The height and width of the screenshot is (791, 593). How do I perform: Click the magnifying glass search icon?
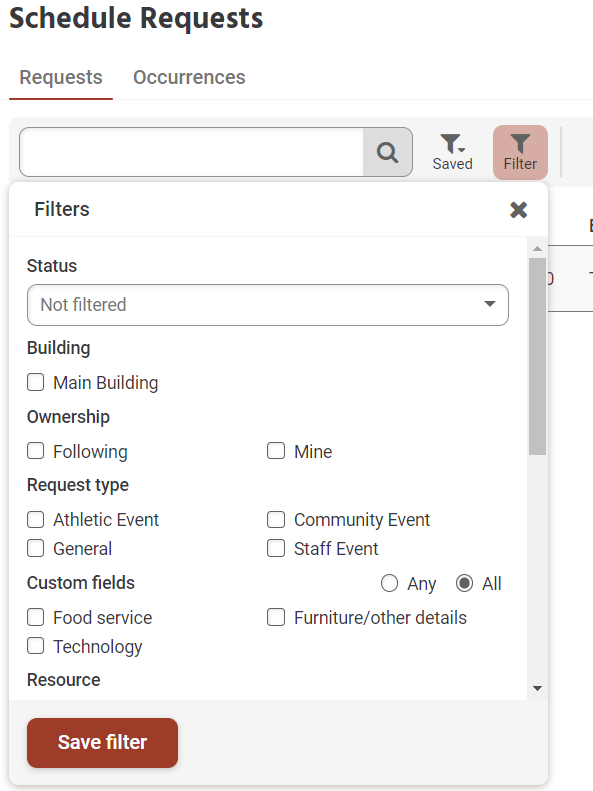pyautogui.click(x=387, y=152)
